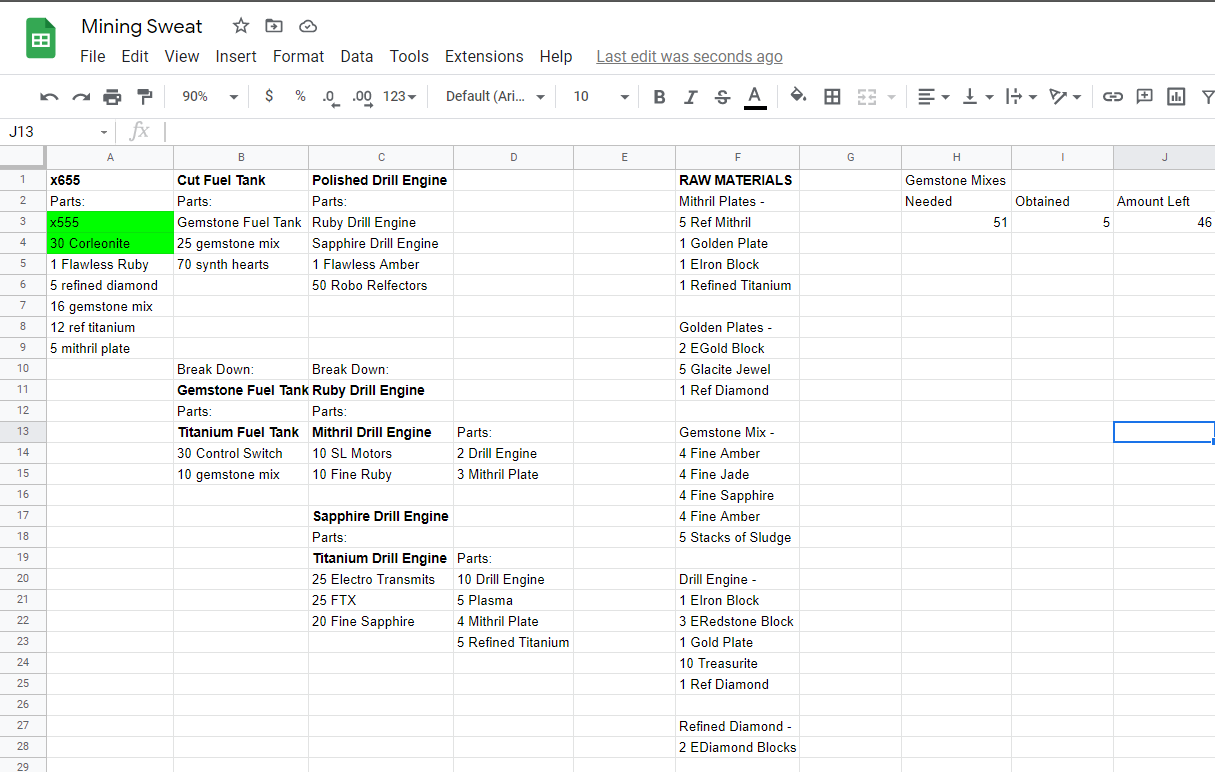Screen dimensions: 1215x772
Task: Select row 13 header
Action: point(23,432)
